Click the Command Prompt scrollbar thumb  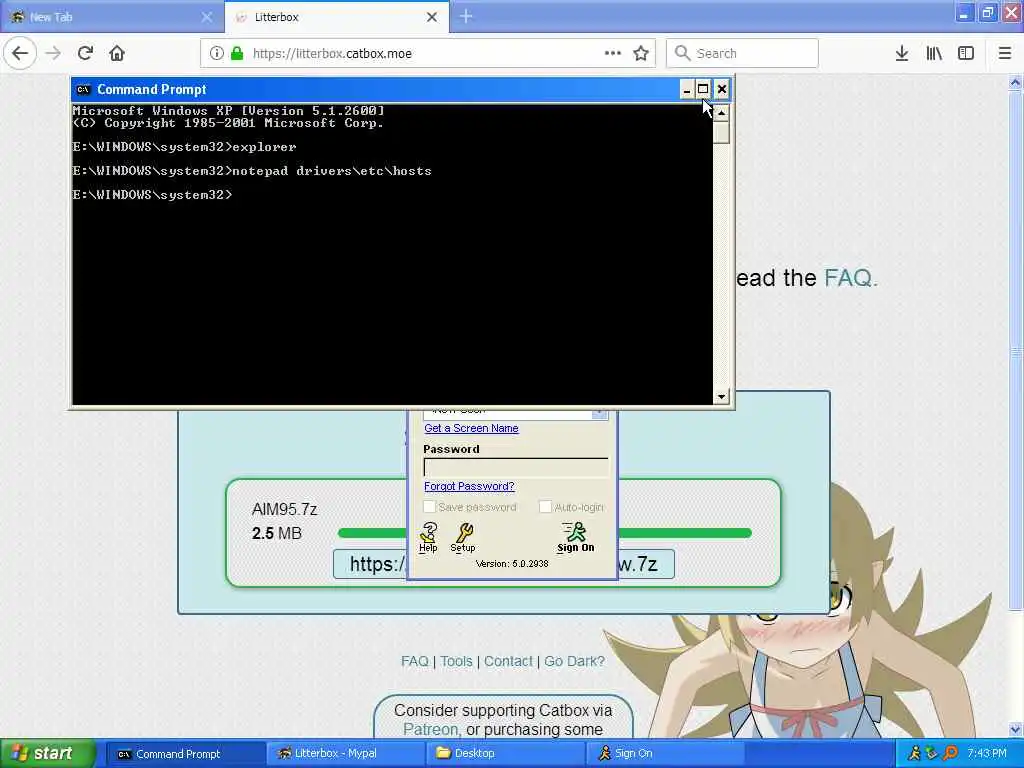[721, 132]
